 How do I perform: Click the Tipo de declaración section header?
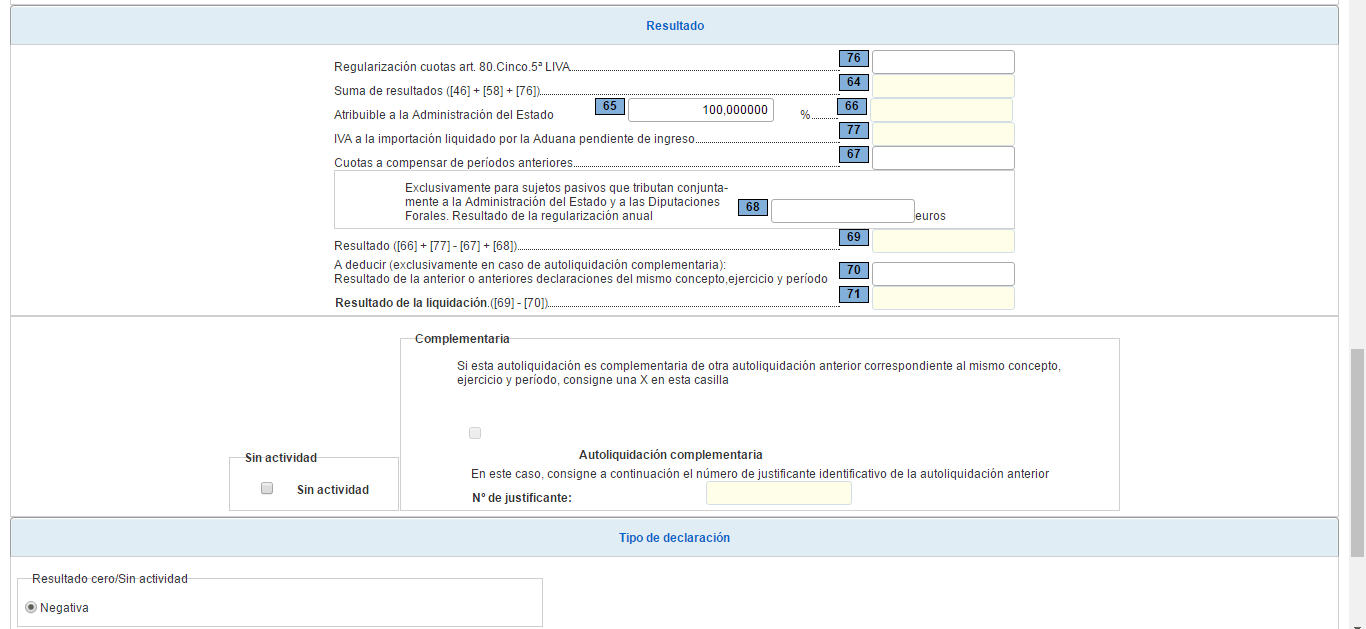pos(674,538)
